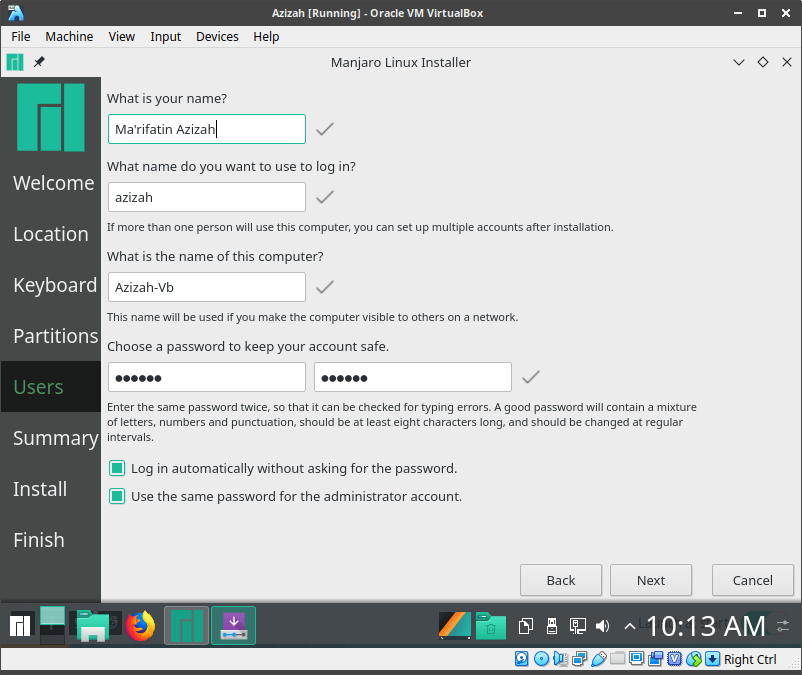Disable automatic login without password checkbox
The width and height of the screenshot is (802, 675).
click(117, 468)
